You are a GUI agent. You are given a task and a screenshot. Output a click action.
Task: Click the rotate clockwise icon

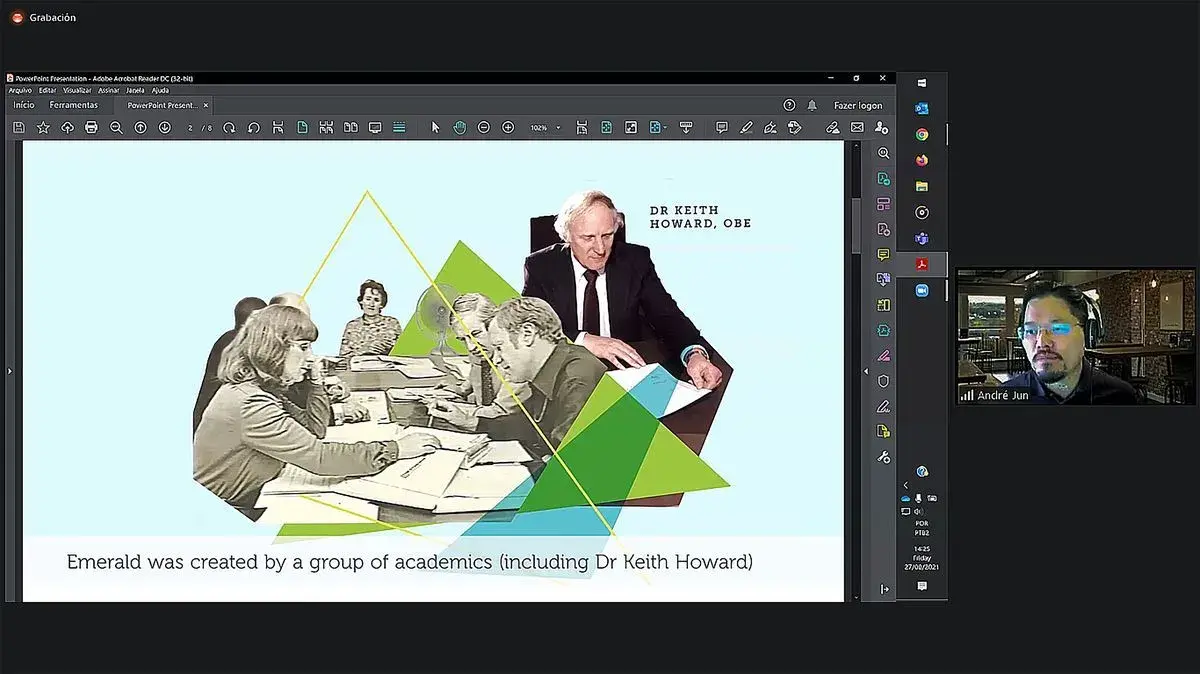(x=229, y=128)
